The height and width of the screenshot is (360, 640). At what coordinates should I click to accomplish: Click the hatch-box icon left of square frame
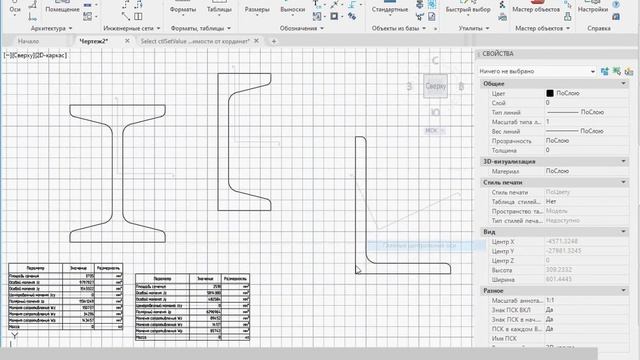pos(317,16)
